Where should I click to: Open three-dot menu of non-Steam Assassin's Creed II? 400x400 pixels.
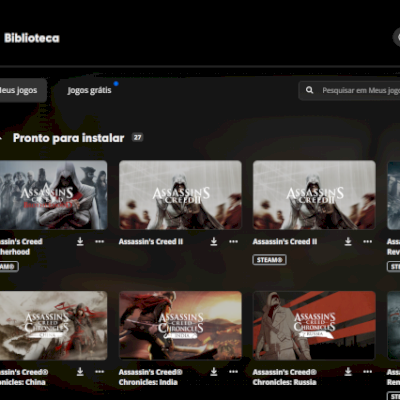(233, 241)
